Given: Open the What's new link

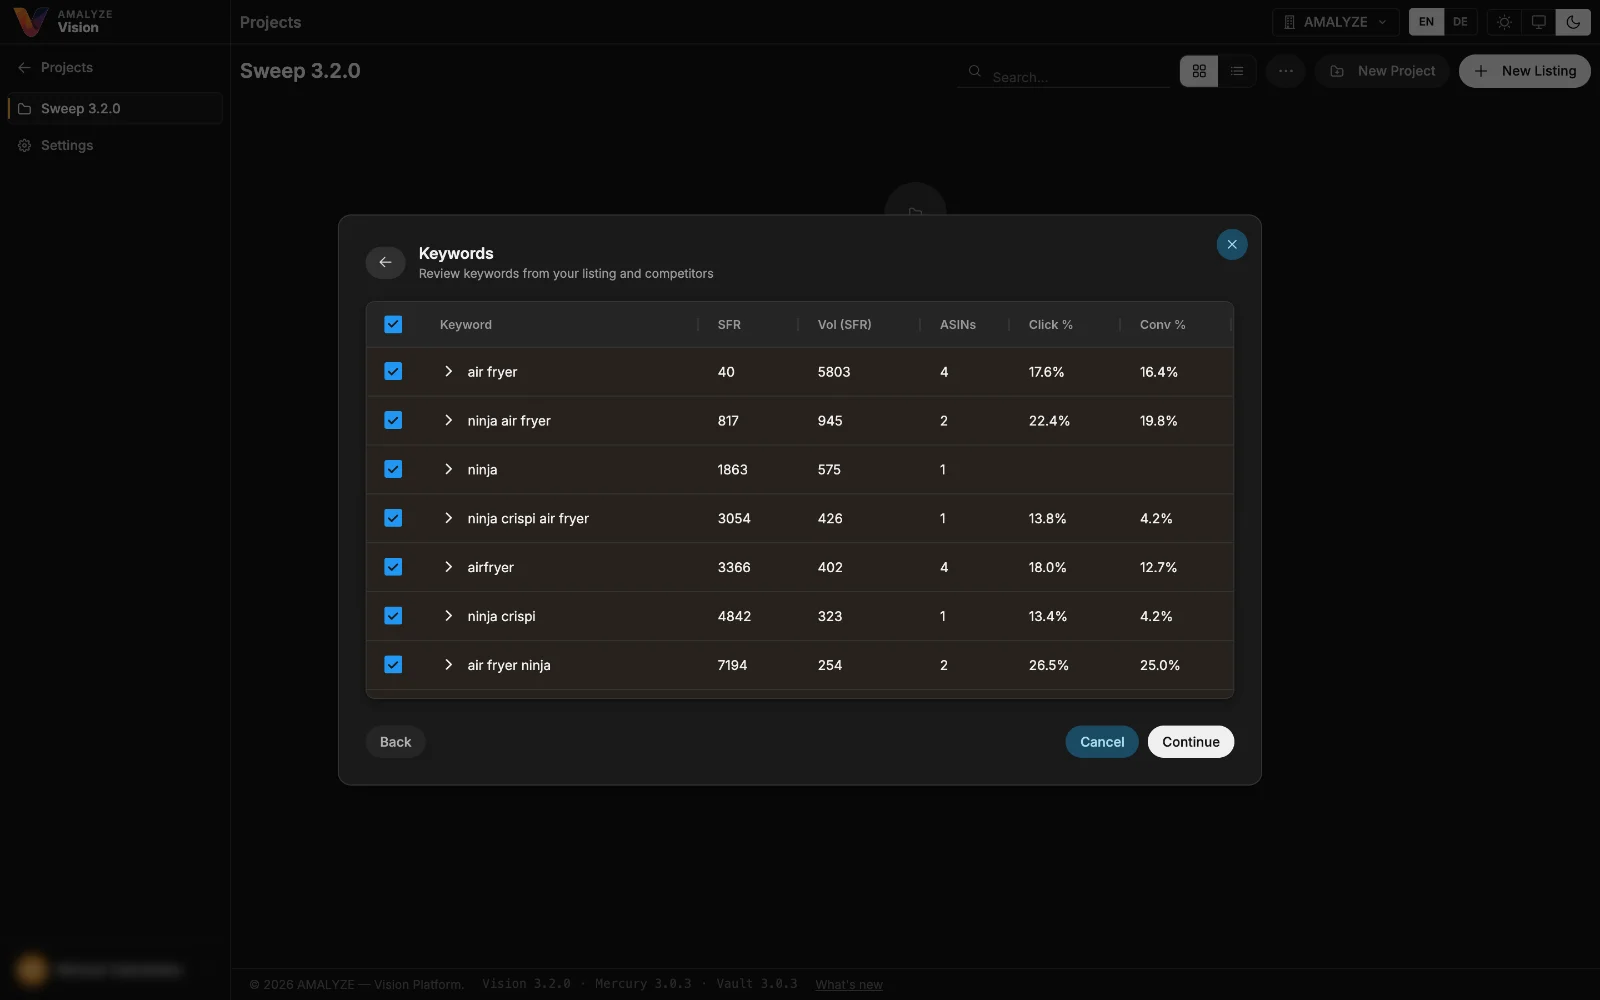Looking at the screenshot, I should (849, 985).
